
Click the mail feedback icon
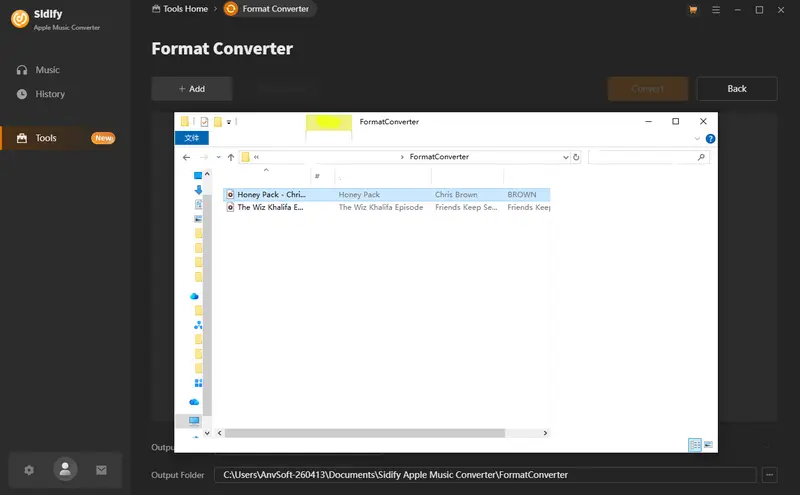pos(102,470)
